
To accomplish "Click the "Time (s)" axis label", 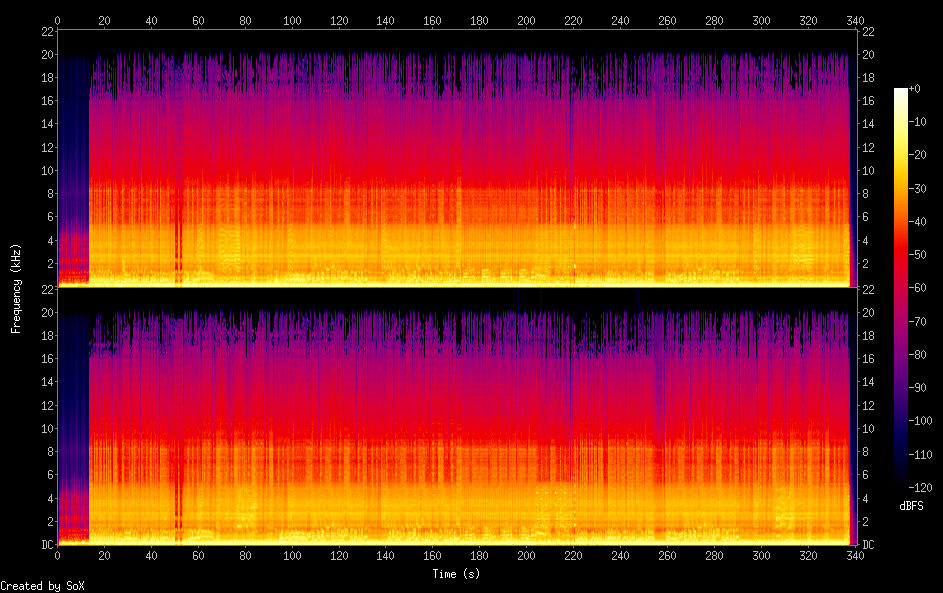I will (x=457, y=574).
